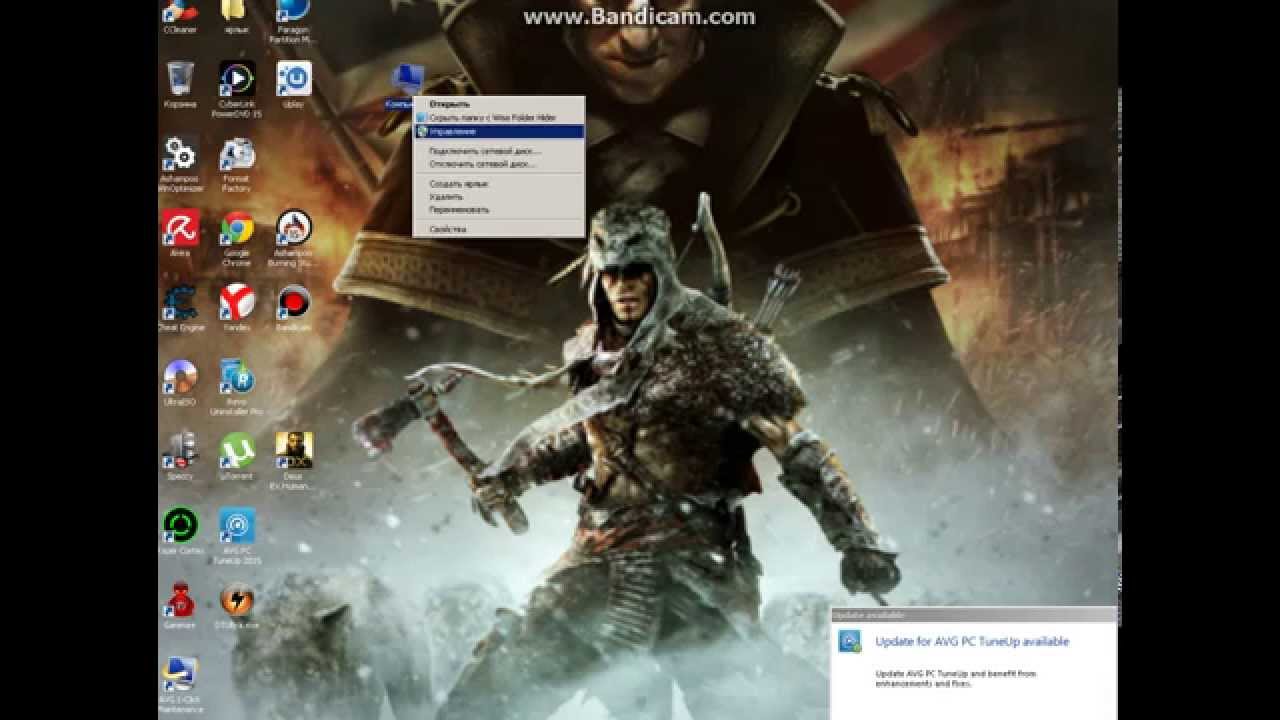Image resolution: width=1280 pixels, height=720 pixels.
Task: Launch CyberLink PowerDVD 15 shortcut
Action: click(237, 89)
